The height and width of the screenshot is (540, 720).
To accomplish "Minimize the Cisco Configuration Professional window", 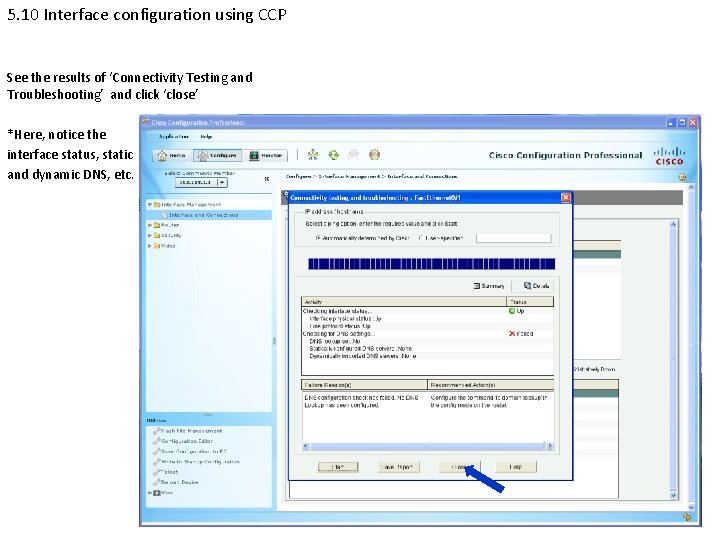I will point(671,123).
